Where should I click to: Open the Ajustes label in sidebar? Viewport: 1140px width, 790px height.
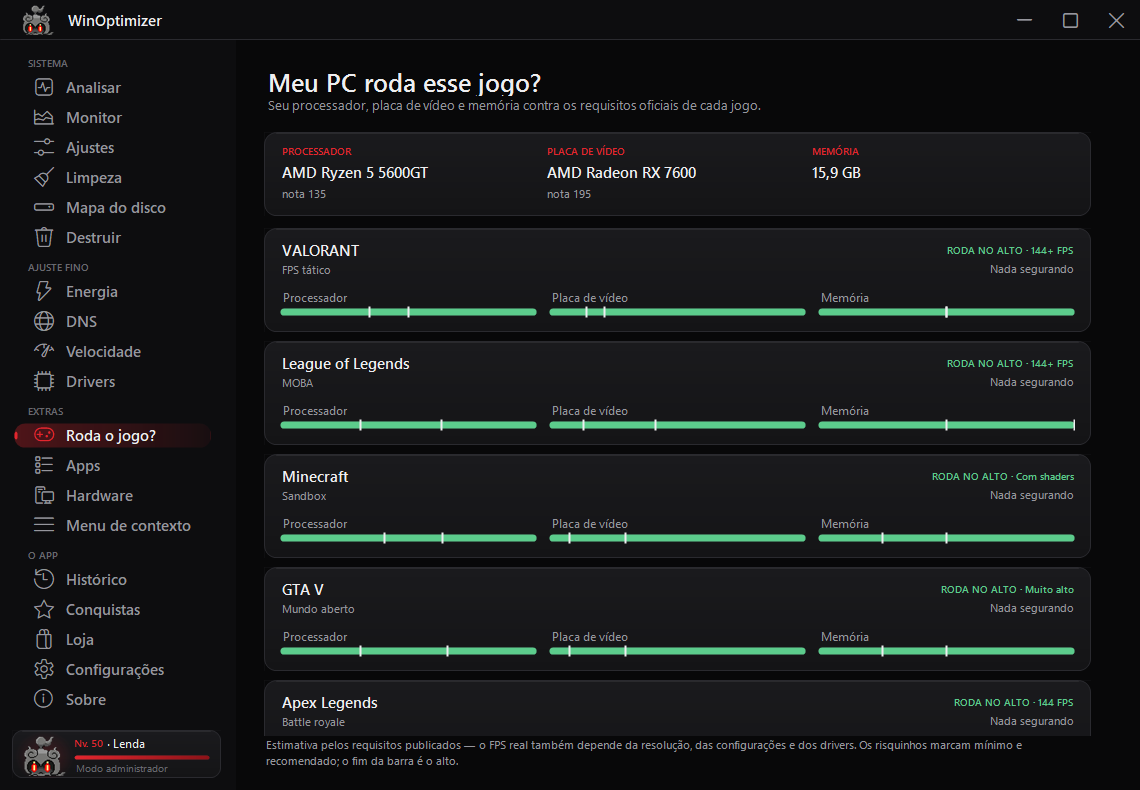[x=89, y=148]
